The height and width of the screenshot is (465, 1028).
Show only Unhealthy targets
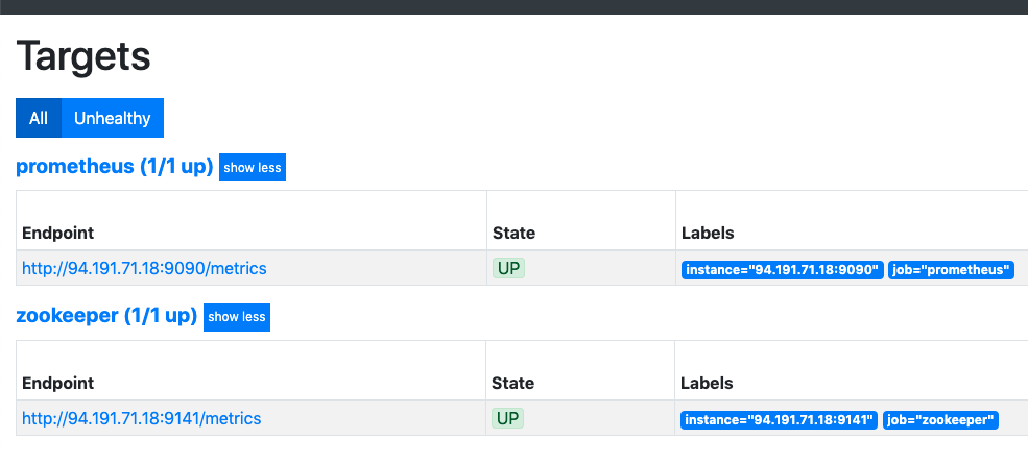pos(112,118)
